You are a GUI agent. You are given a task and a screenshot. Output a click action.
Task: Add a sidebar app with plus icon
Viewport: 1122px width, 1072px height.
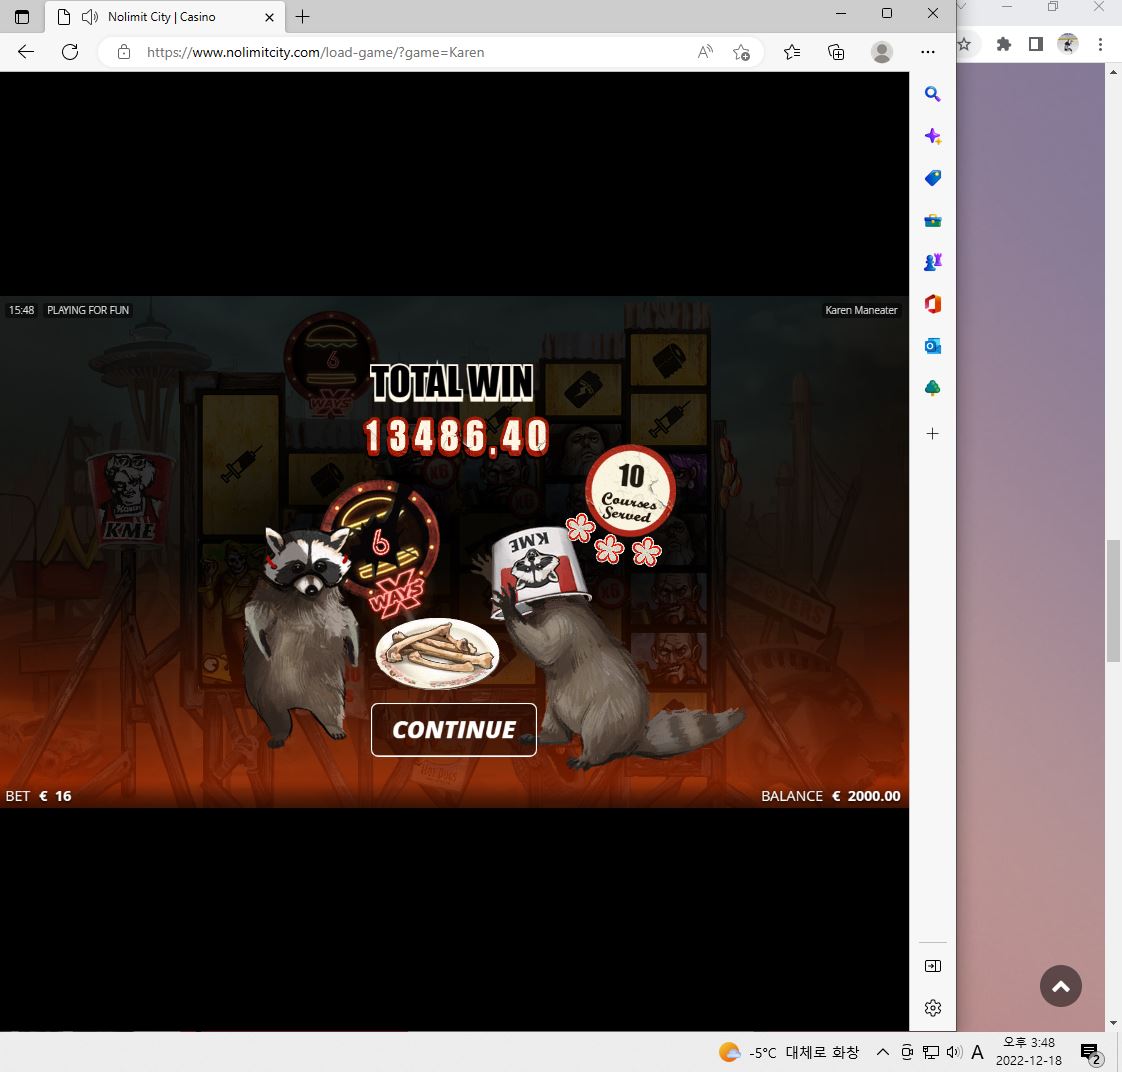932,434
